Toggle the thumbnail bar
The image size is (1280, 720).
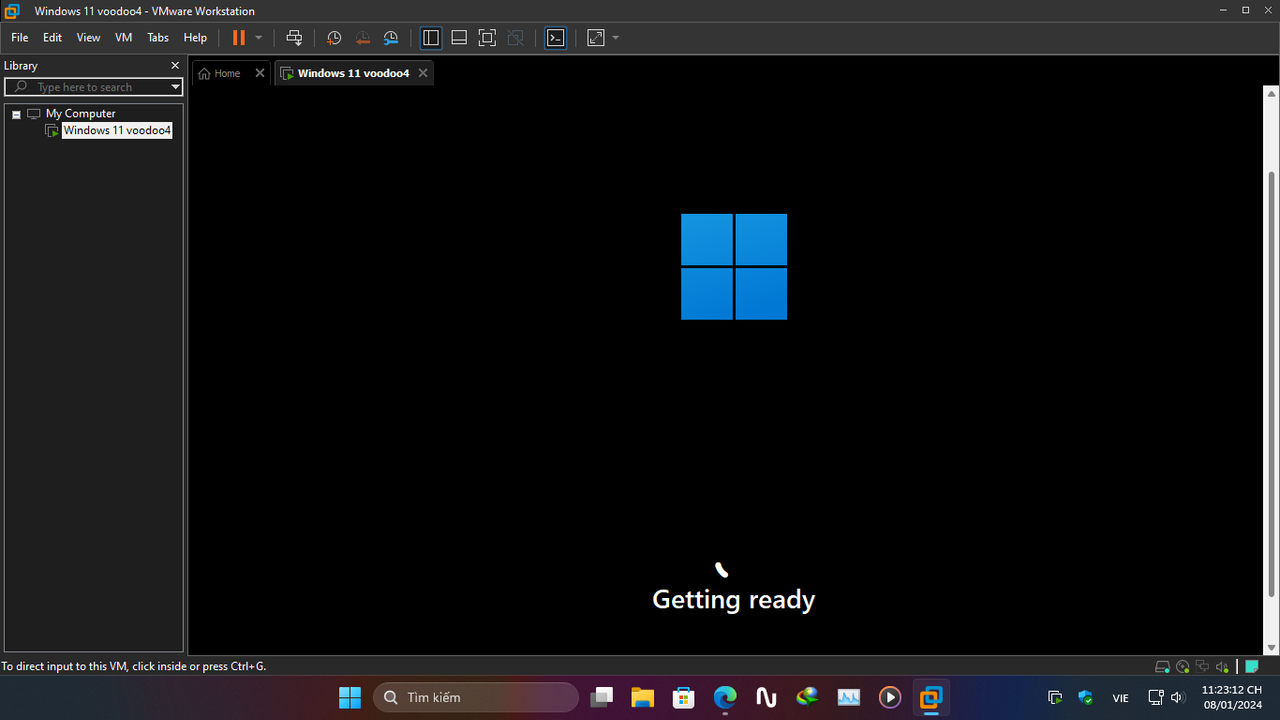(x=459, y=37)
